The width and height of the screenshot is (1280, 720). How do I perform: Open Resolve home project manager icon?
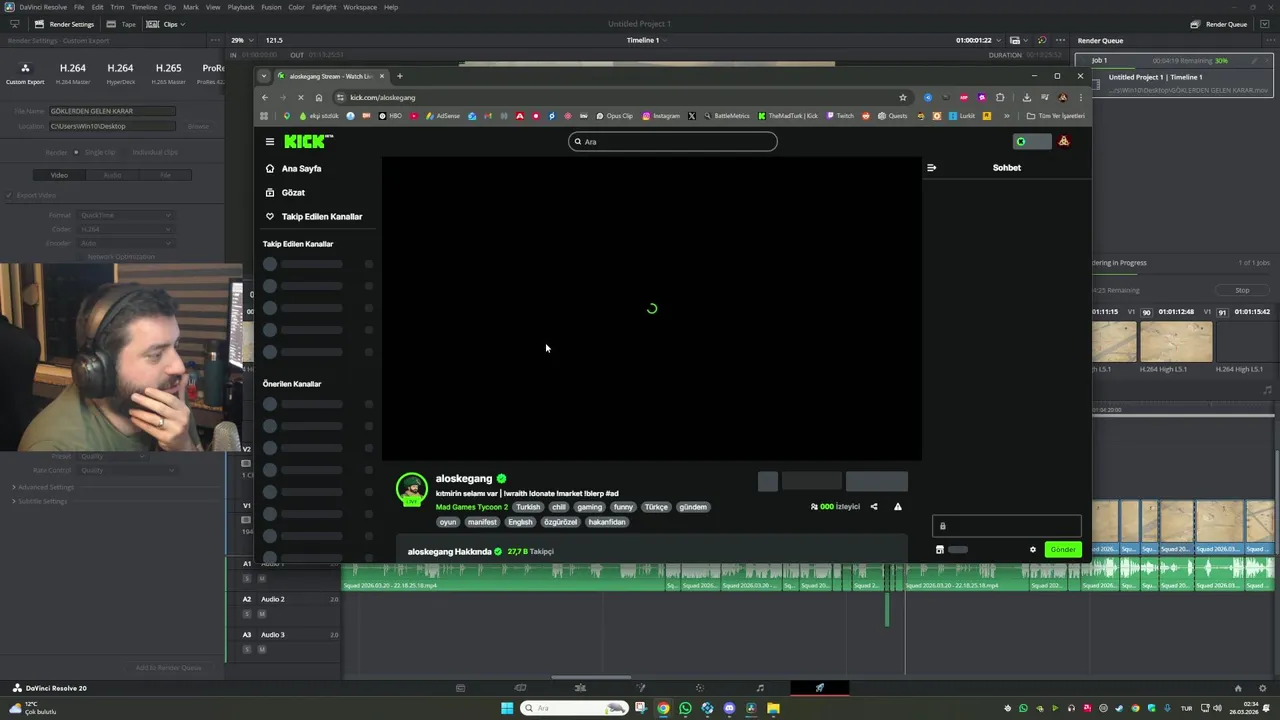click(1238, 688)
